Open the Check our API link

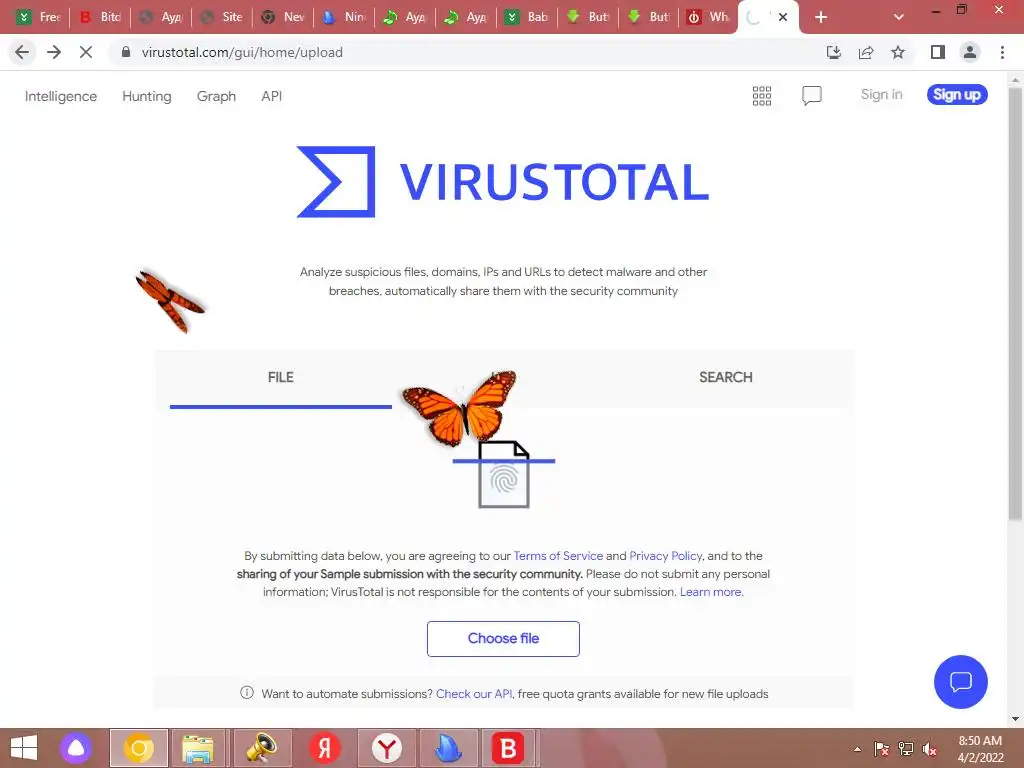click(x=474, y=694)
